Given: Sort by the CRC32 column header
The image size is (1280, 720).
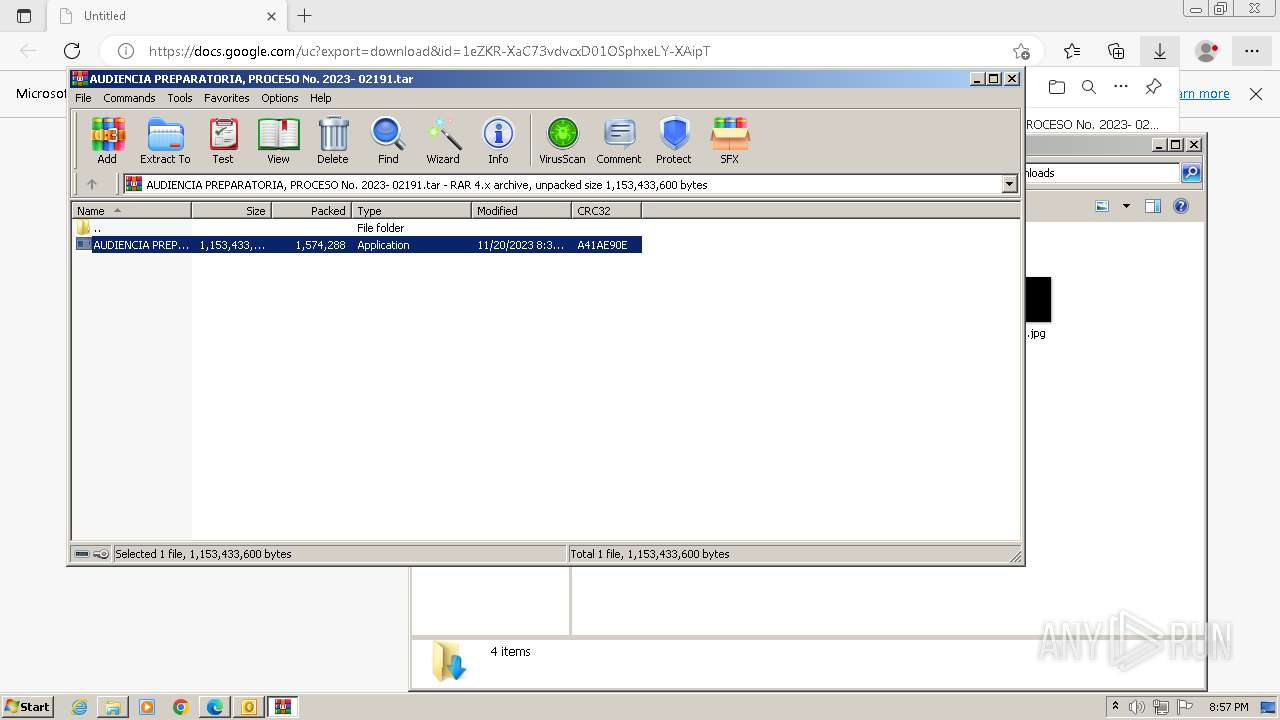Looking at the screenshot, I should pyautogui.click(x=606, y=210).
